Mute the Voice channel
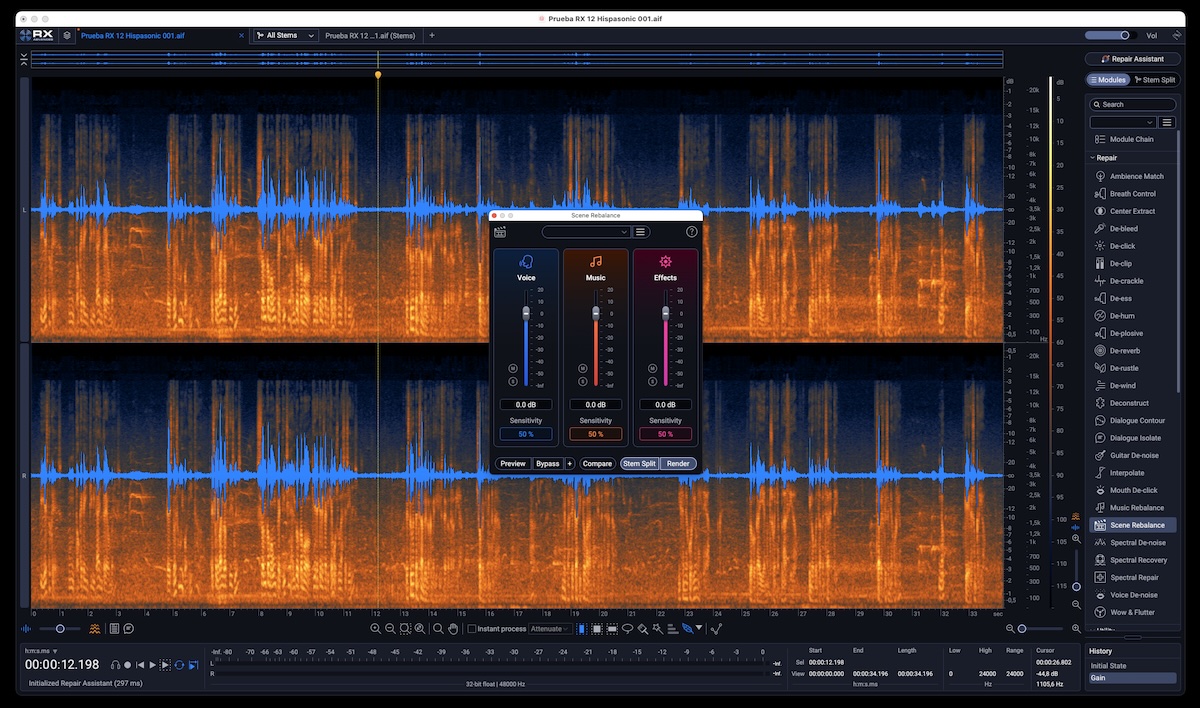Viewport: 1200px width, 708px height. point(513,368)
